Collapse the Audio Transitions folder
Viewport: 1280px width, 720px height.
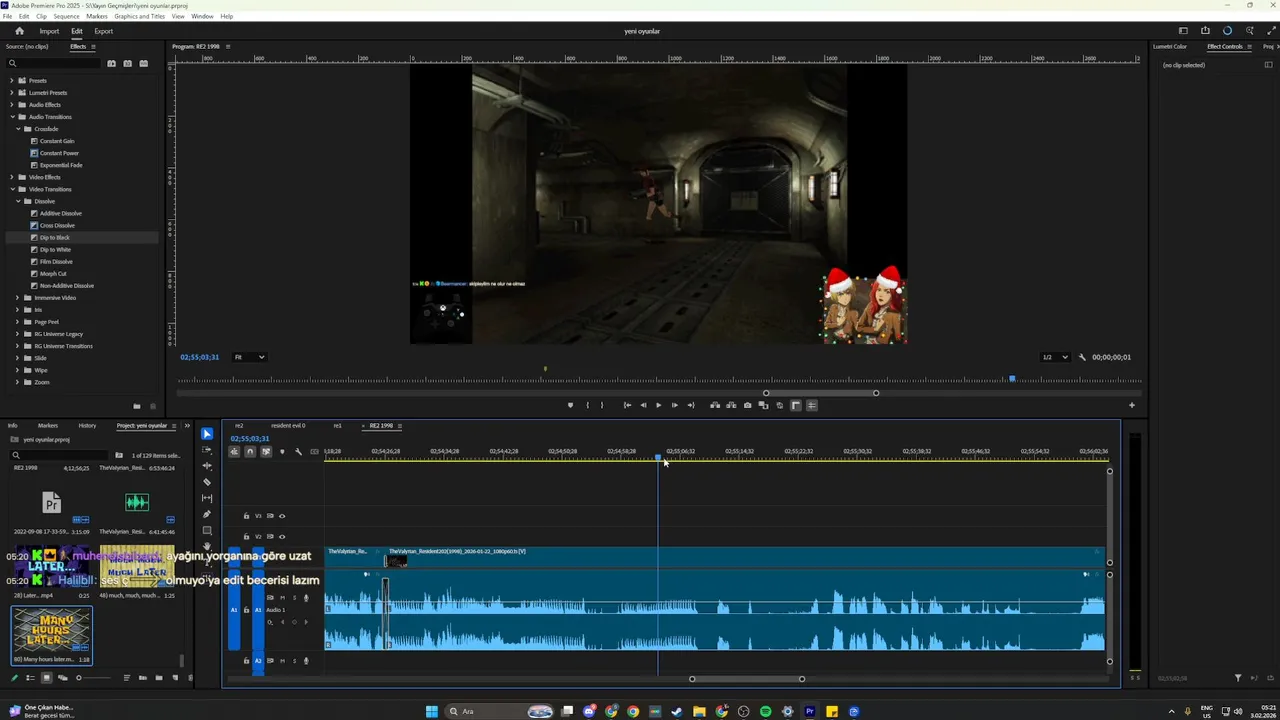(11, 117)
